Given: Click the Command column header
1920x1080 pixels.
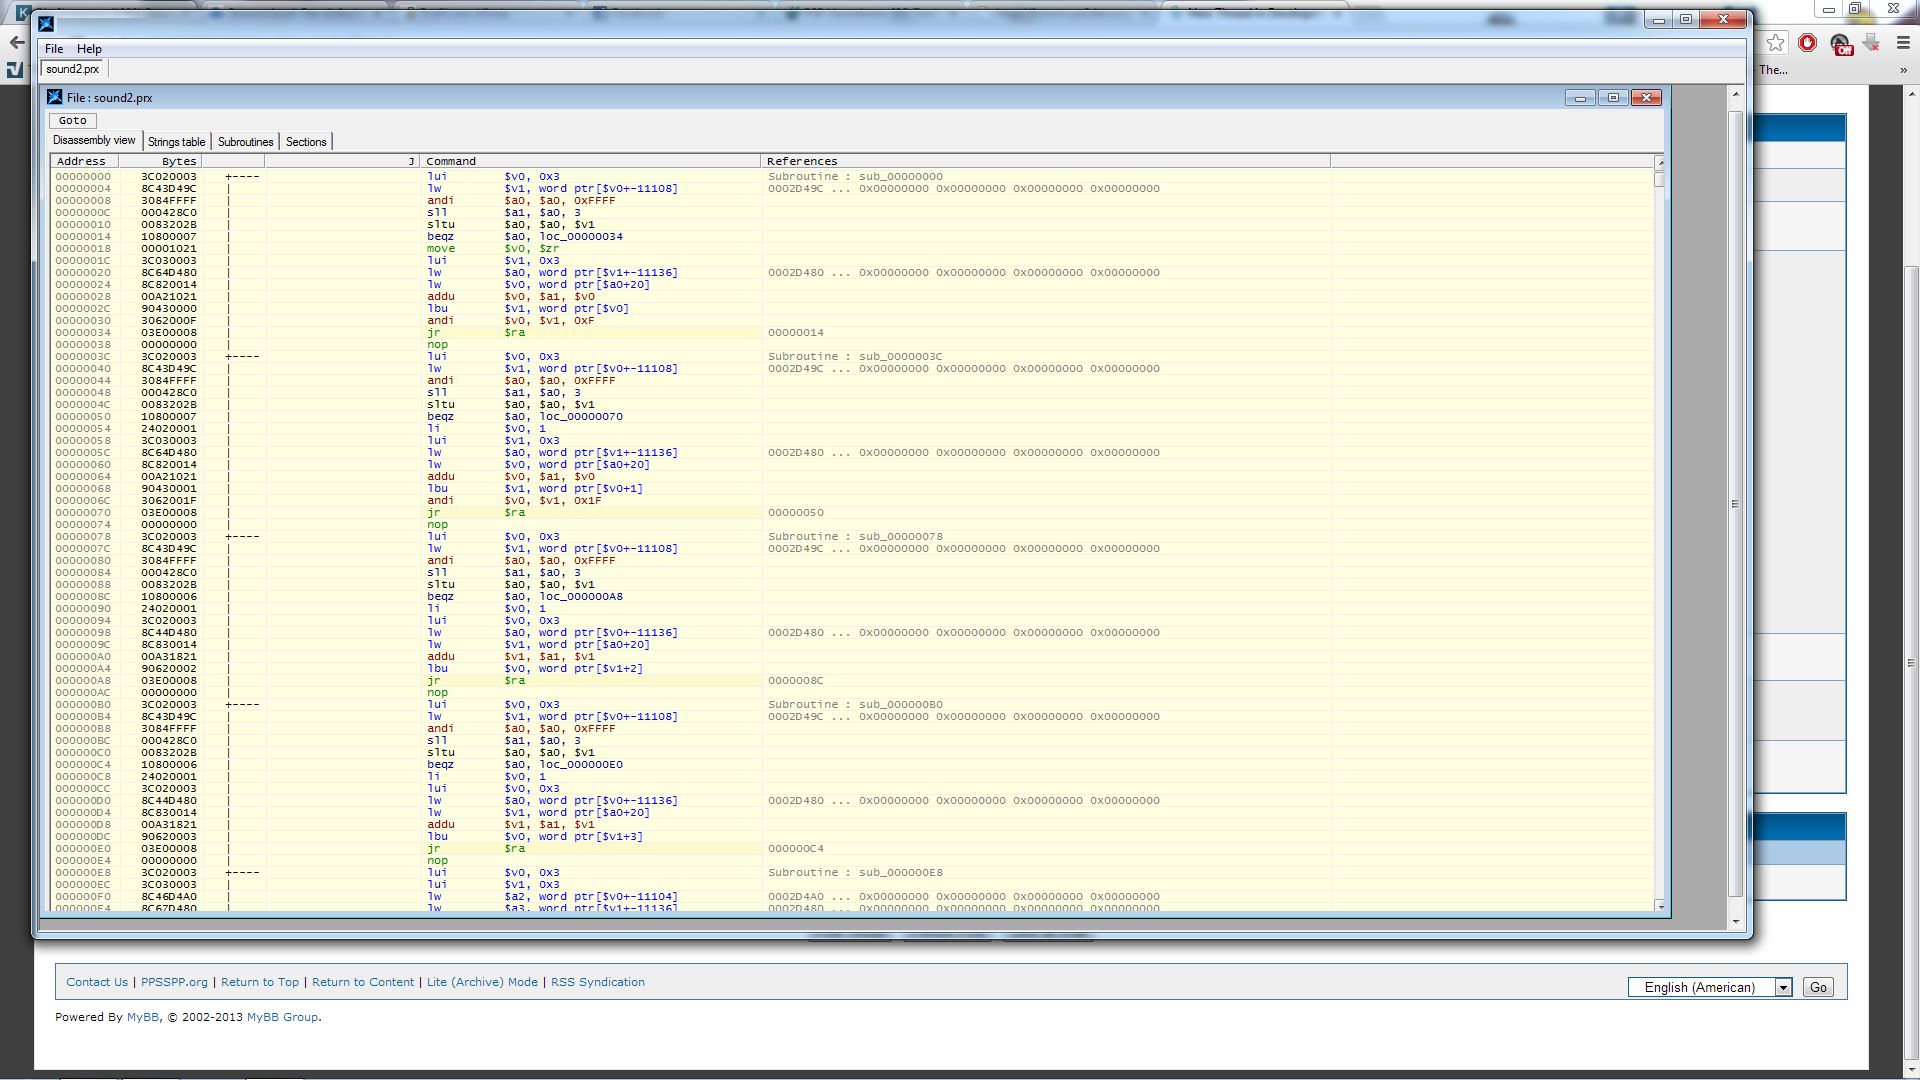Looking at the screenshot, I should [451, 161].
